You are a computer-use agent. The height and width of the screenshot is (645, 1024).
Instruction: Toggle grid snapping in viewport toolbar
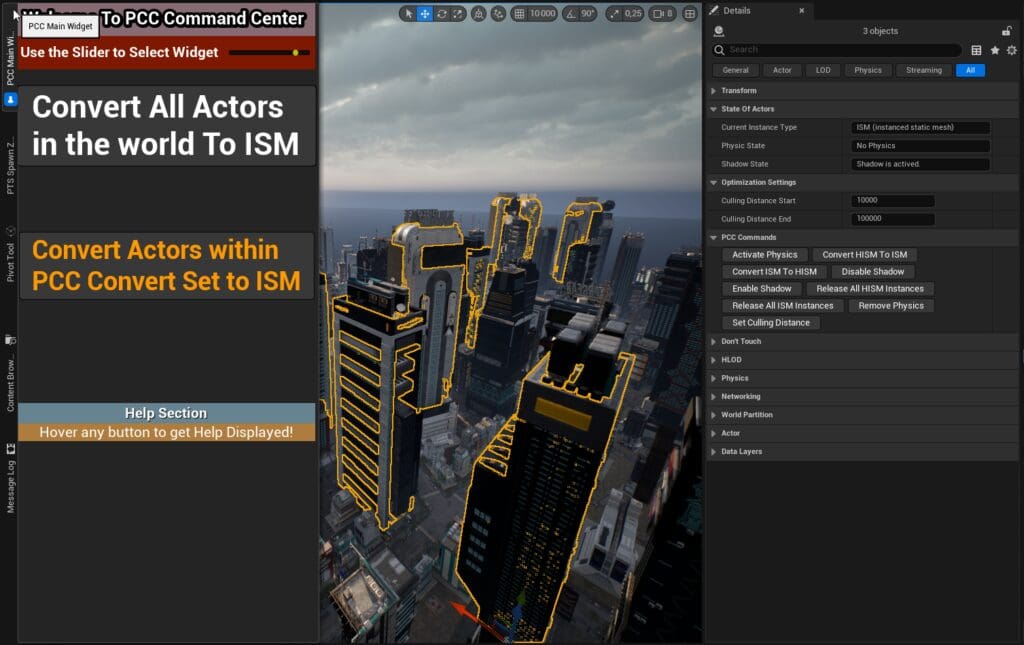click(x=520, y=14)
